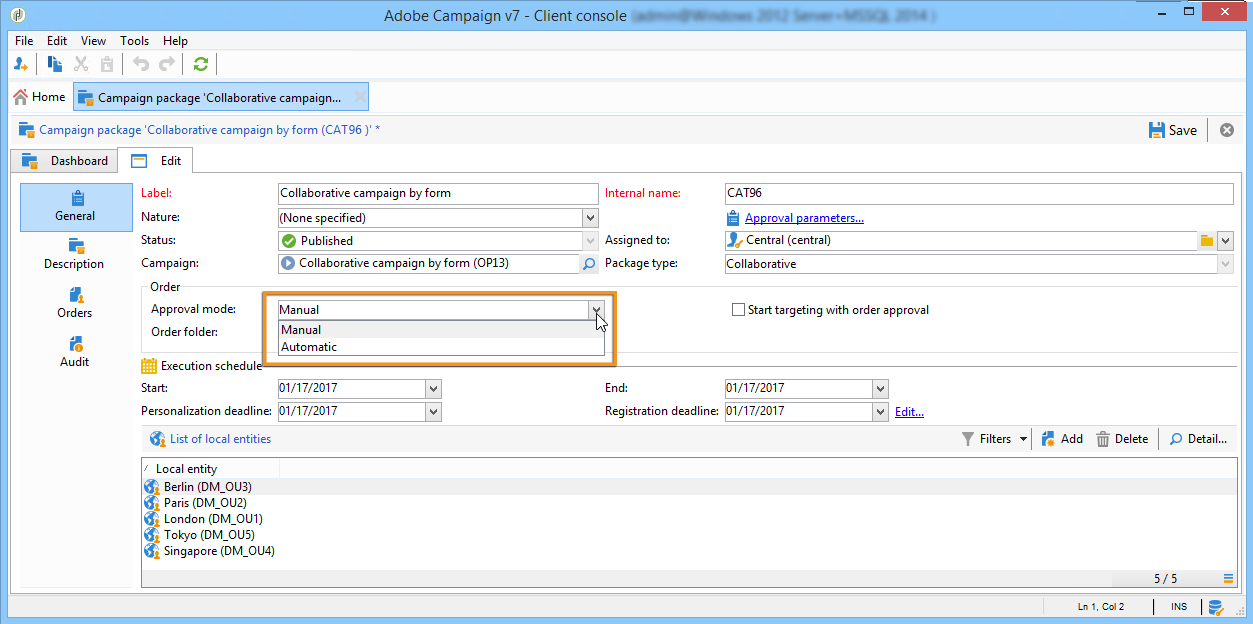Open the Approval parameters link
The image size is (1253, 624).
(x=804, y=218)
